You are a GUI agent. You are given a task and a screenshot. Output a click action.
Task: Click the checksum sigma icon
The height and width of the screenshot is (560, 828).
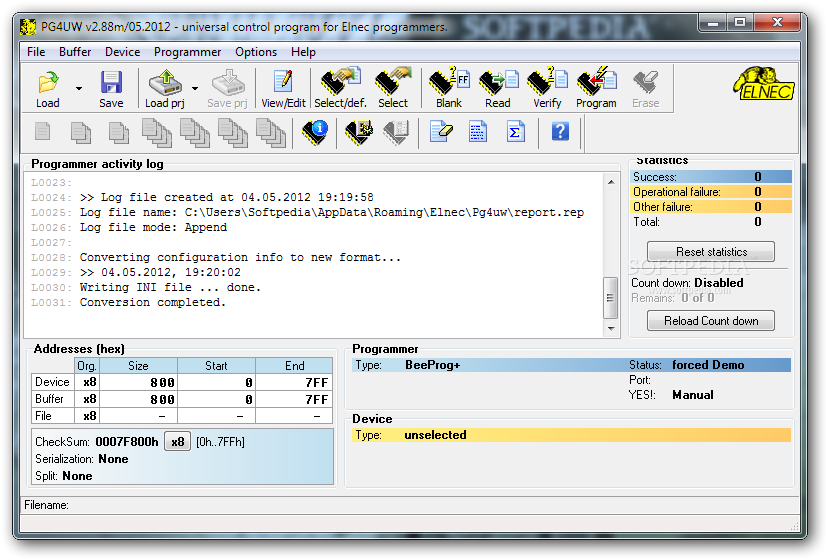click(515, 132)
